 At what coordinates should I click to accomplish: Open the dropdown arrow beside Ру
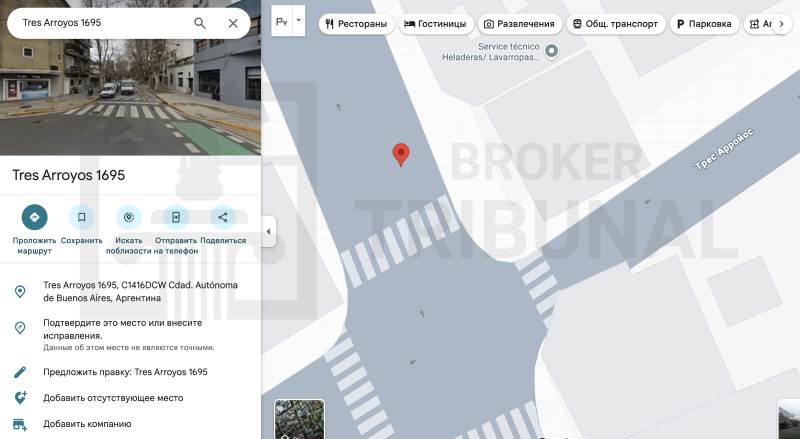point(298,21)
